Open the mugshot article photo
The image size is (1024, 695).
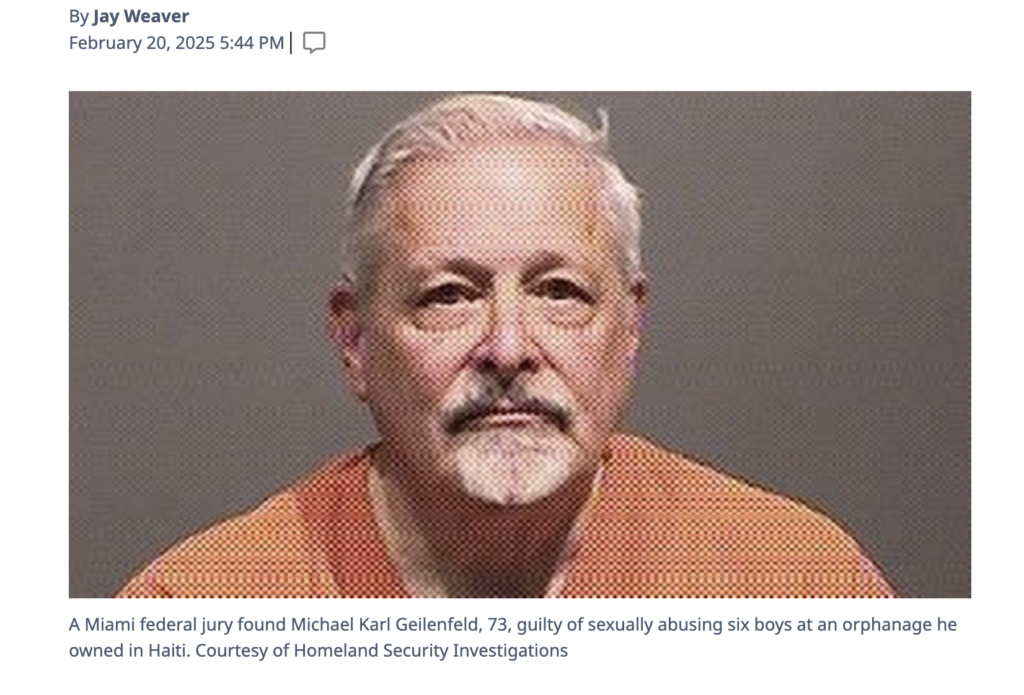coord(520,344)
